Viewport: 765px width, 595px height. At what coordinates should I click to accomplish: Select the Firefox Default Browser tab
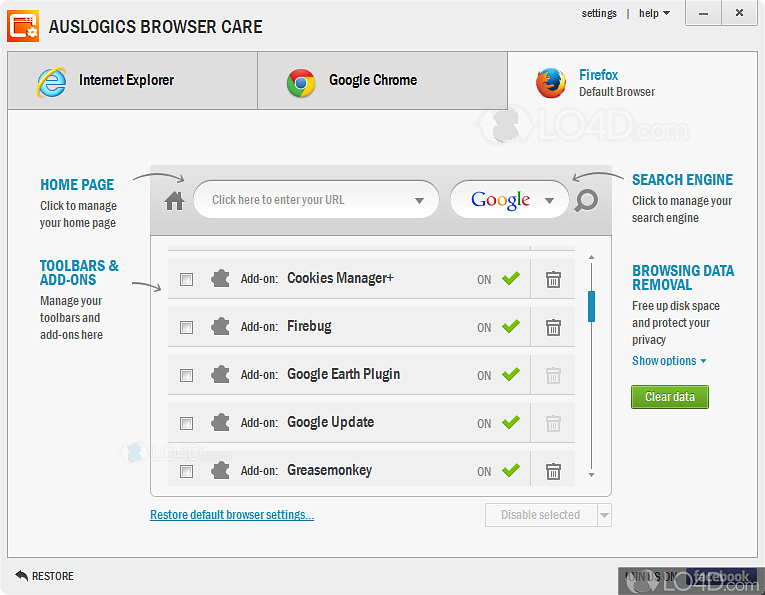point(632,81)
